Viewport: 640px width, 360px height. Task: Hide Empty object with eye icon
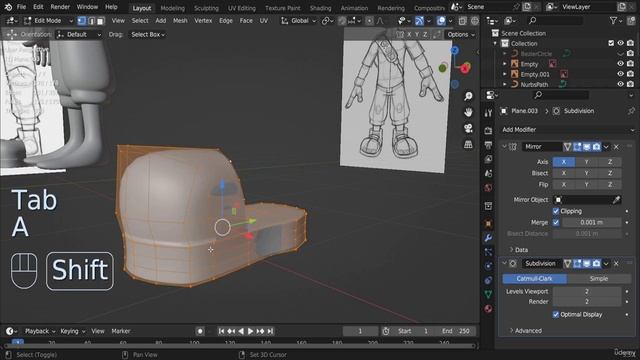(x=620, y=64)
